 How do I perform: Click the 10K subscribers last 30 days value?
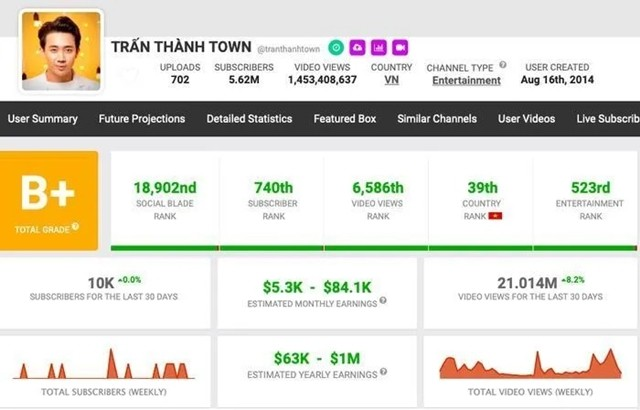point(101,283)
